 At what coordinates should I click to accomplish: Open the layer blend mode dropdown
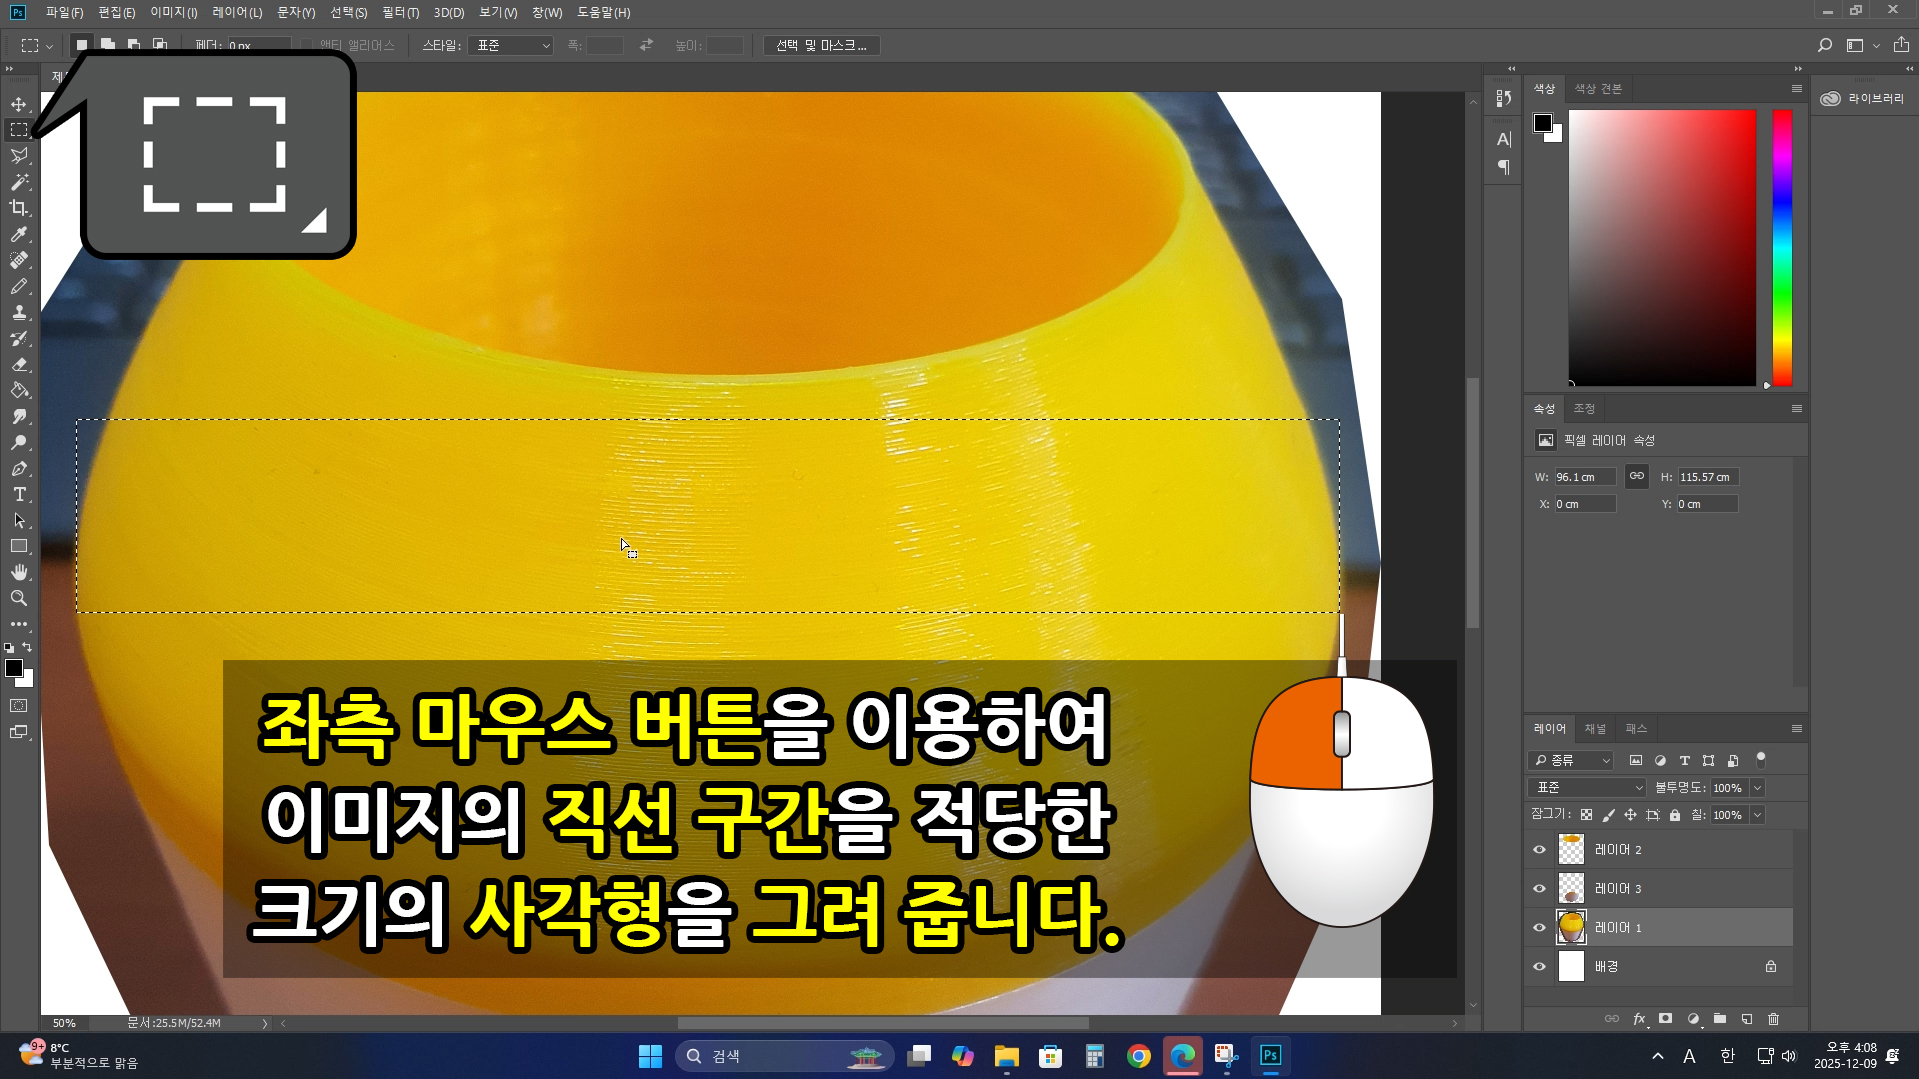[x=1587, y=788]
